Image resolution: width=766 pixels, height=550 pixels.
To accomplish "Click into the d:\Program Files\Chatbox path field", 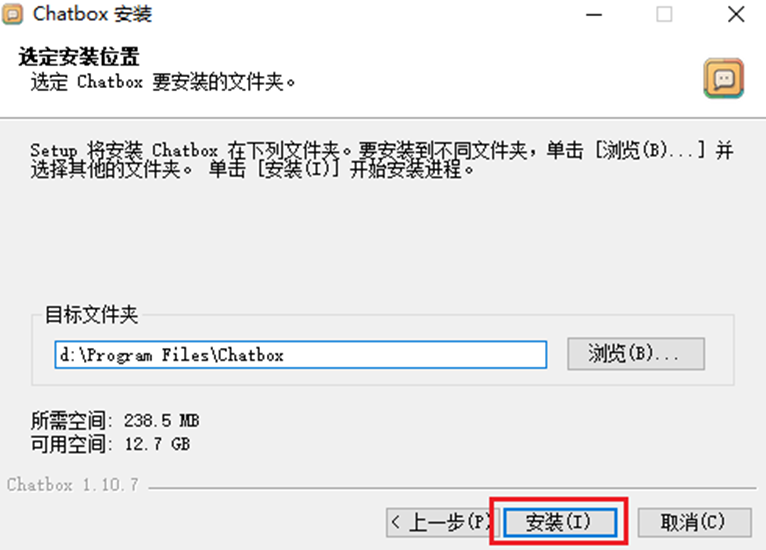I will click(300, 355).
